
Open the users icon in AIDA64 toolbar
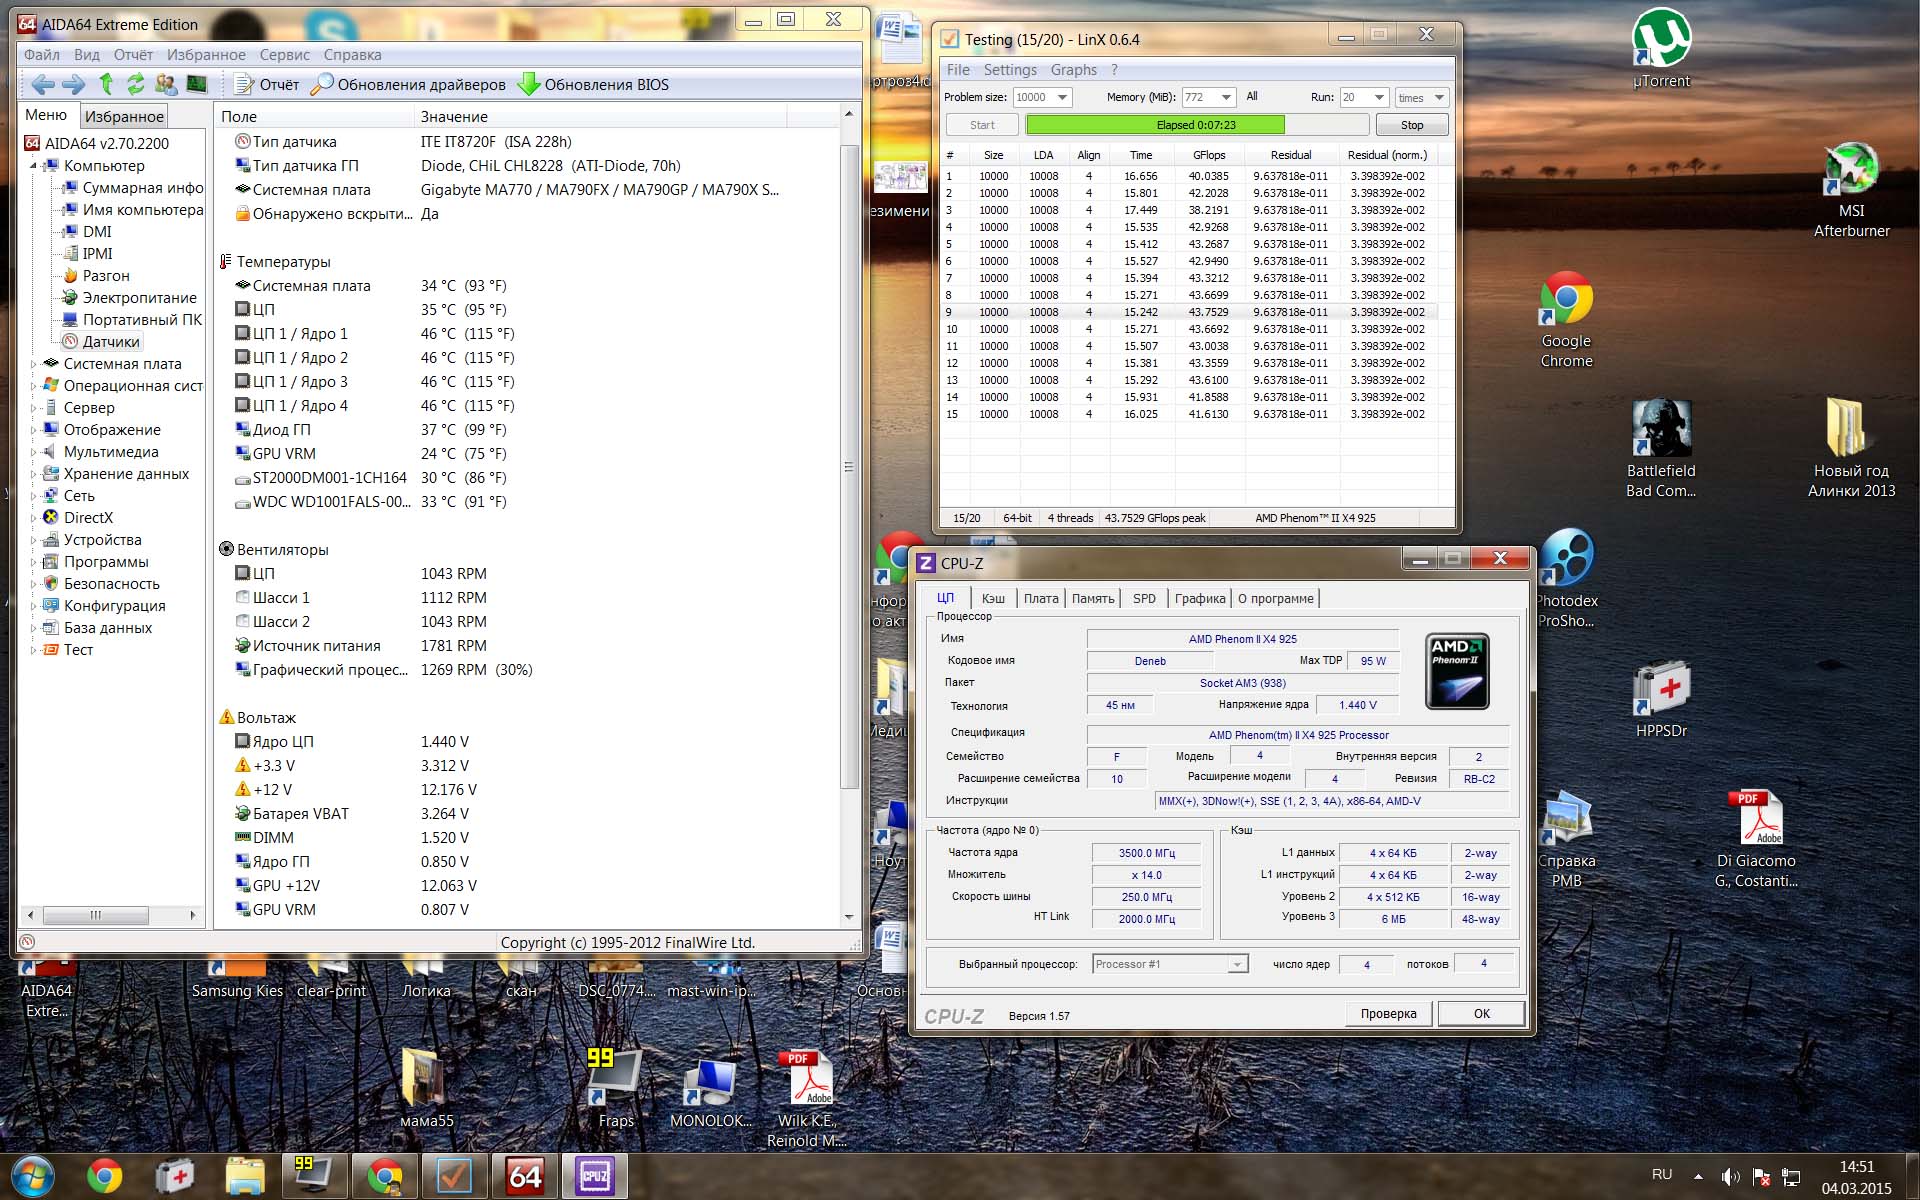(x=165, y=84)
